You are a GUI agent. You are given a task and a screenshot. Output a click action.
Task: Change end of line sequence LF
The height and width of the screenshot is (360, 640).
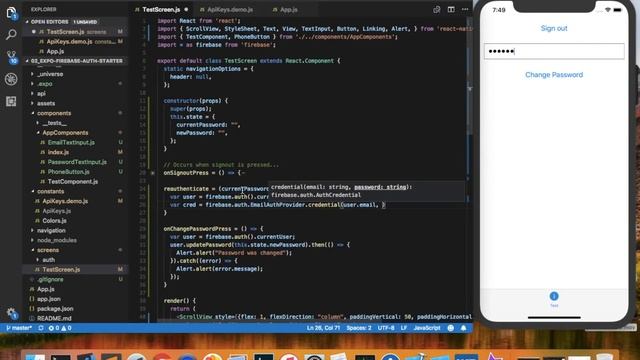coord(404,328)
